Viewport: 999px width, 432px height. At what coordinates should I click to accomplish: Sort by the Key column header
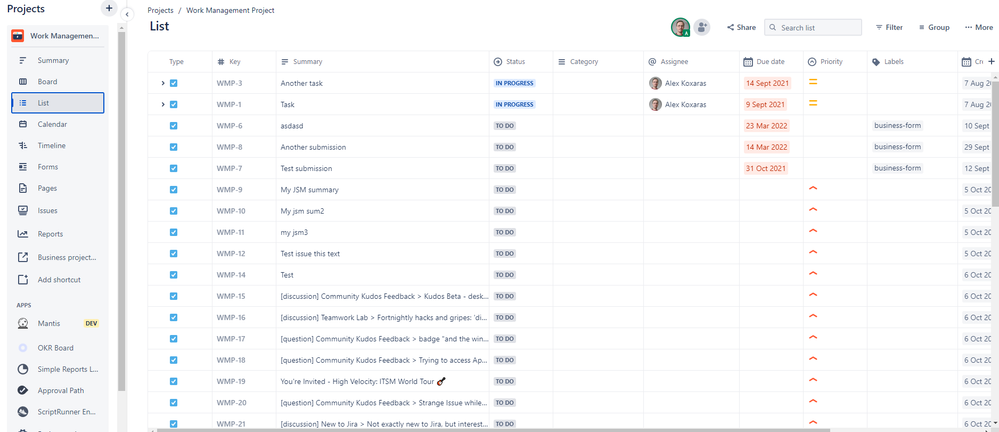pos(244,62)
